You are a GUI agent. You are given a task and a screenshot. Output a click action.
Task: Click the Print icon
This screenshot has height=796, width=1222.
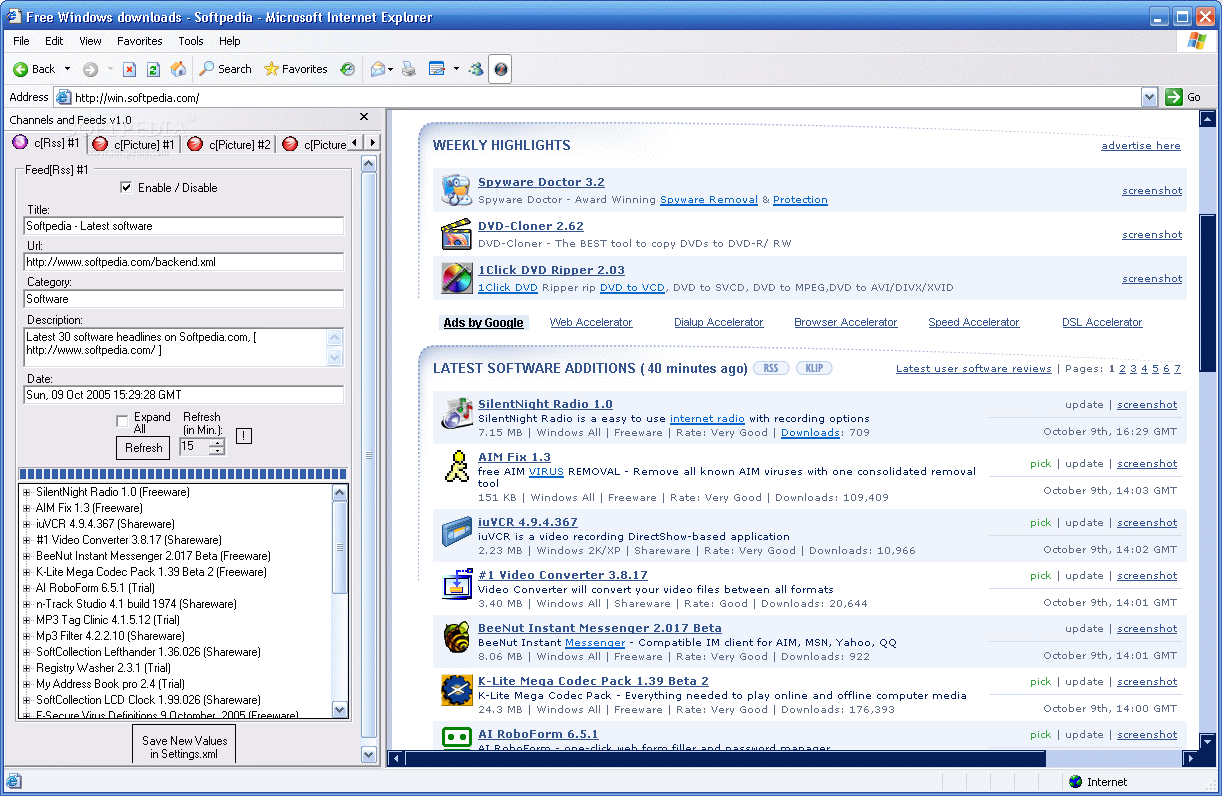tap(408, 69)
